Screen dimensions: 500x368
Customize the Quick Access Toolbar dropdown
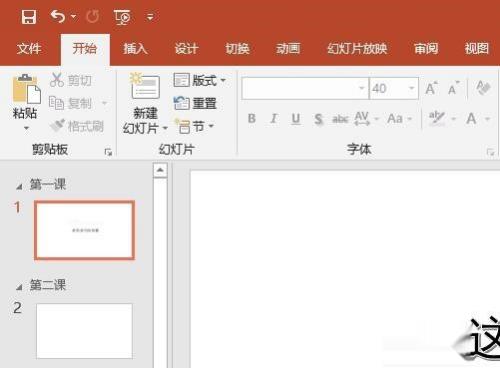coord(150,16)
